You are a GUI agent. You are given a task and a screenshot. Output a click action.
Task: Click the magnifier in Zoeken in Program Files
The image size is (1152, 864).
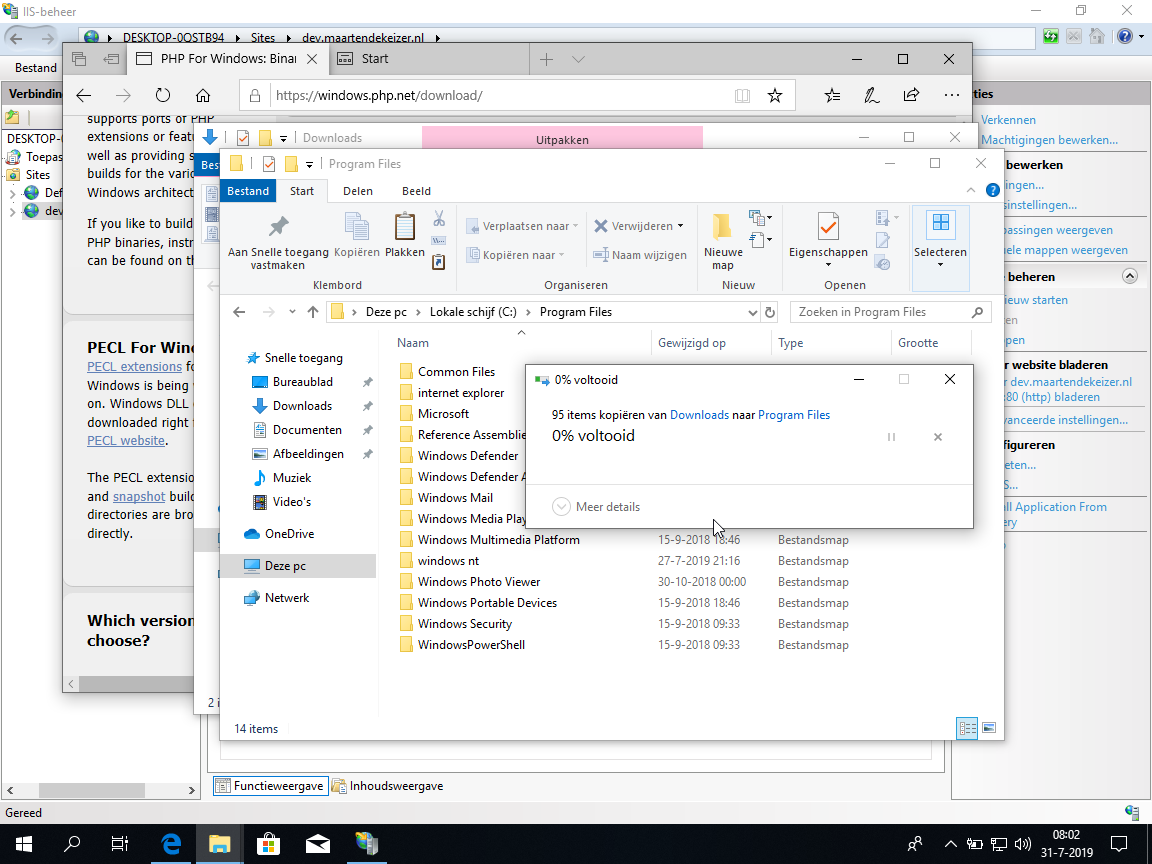(x=977, y=312)
